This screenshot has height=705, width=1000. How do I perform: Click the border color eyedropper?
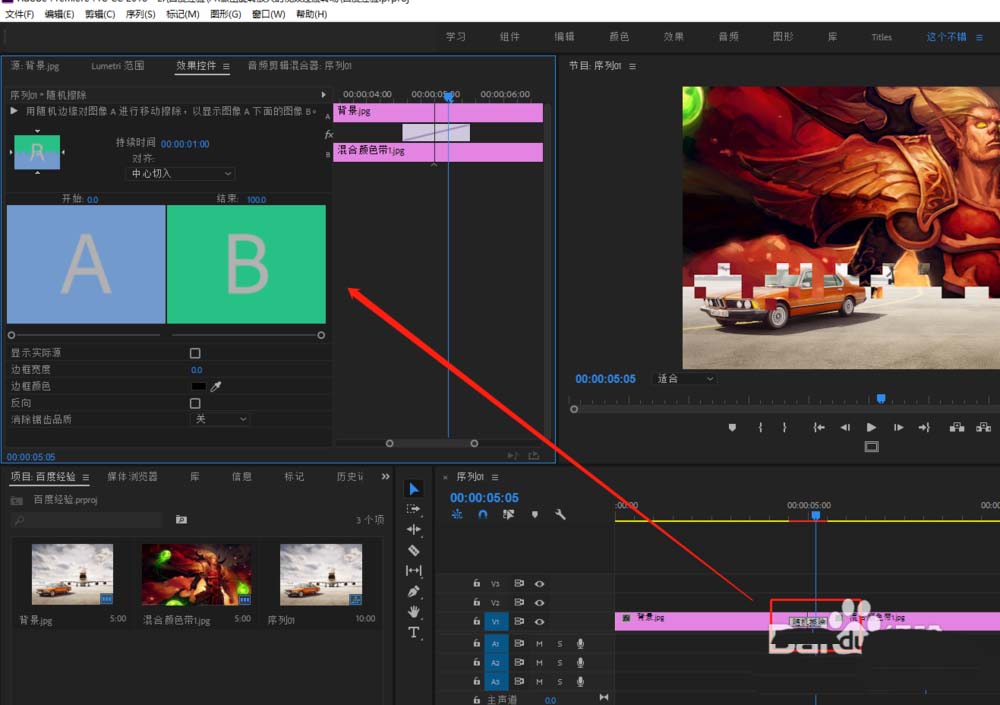[x=215, y=386]
